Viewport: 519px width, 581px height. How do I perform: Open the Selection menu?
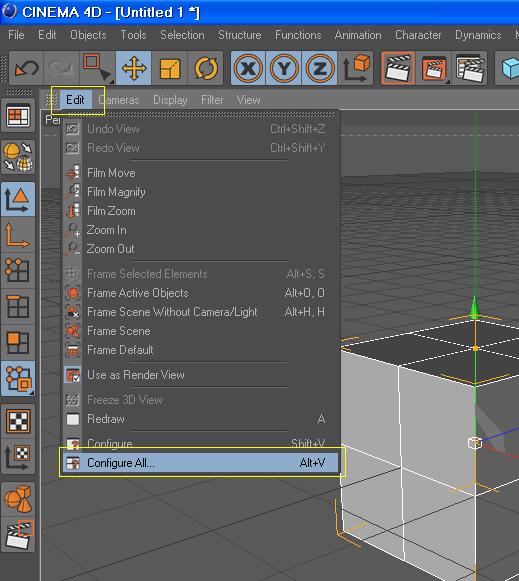(x=182, y=35)
